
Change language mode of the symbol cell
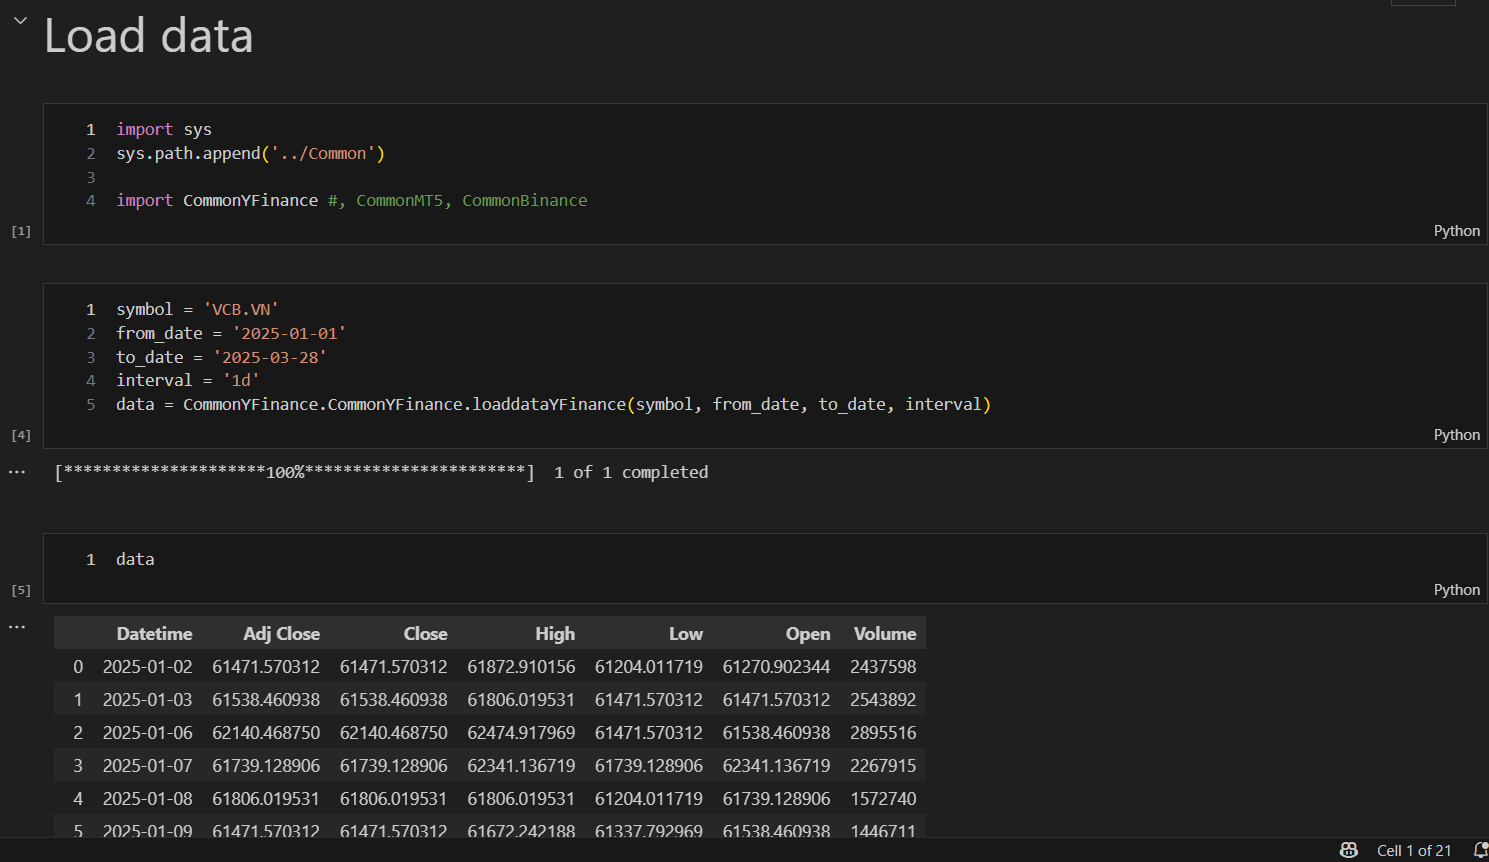1456,435
